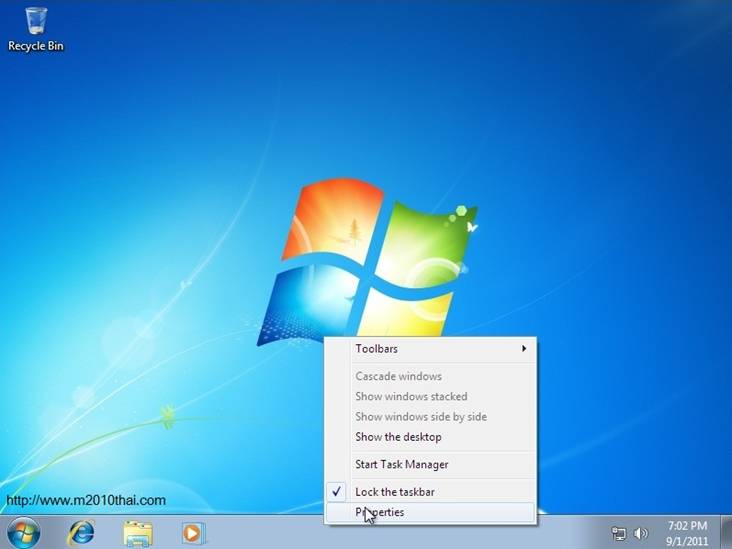The height and width of the screenshot is (549, 732).
Task: Open the volume speaker tray icon
Action: click(x=641, y=533)
